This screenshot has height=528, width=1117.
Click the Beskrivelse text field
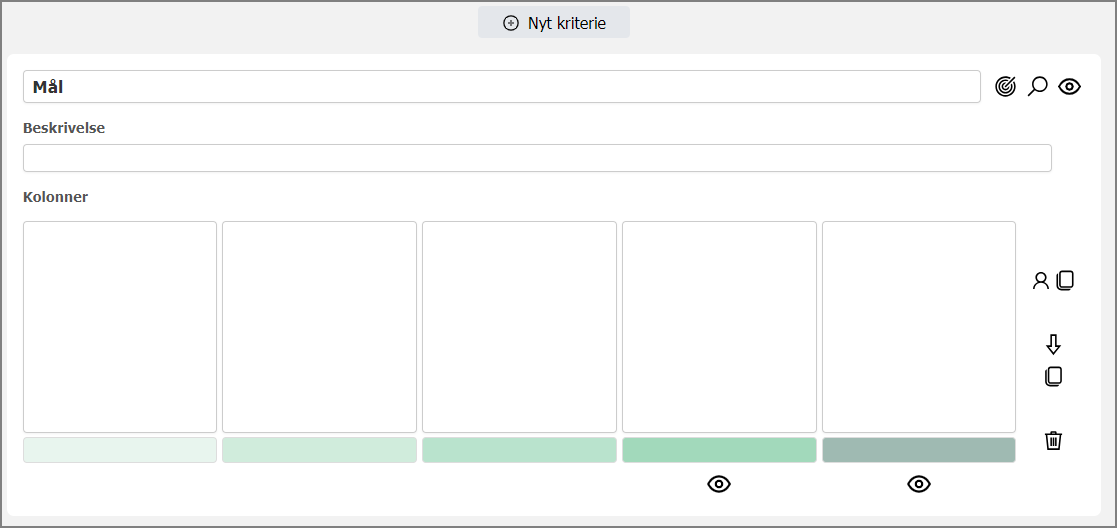(537, 158)
